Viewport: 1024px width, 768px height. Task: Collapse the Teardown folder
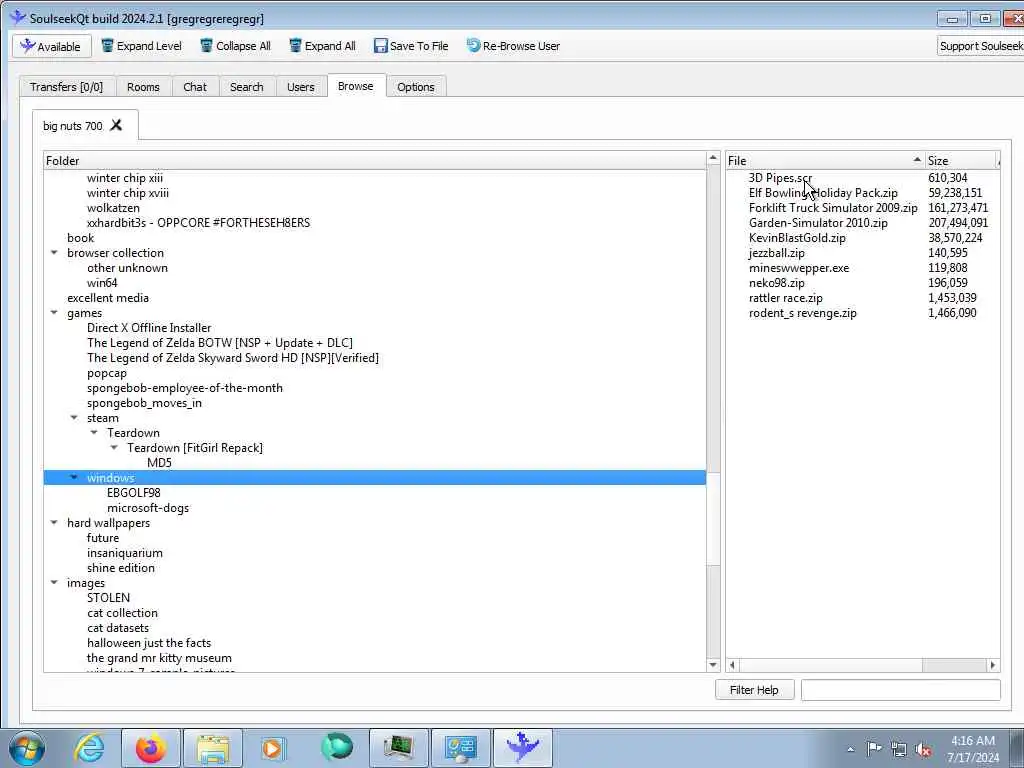94,433
